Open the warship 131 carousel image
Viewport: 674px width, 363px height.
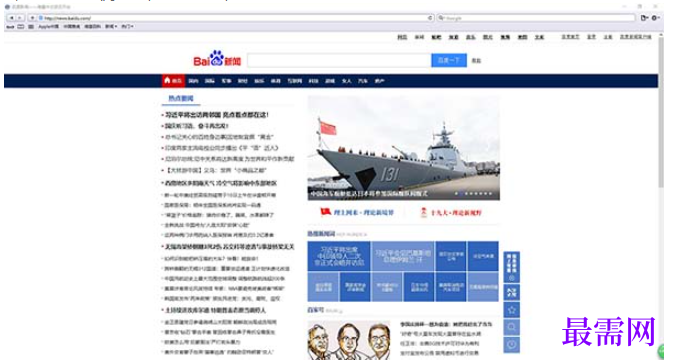pyautogui.click(x=404, y=148)
